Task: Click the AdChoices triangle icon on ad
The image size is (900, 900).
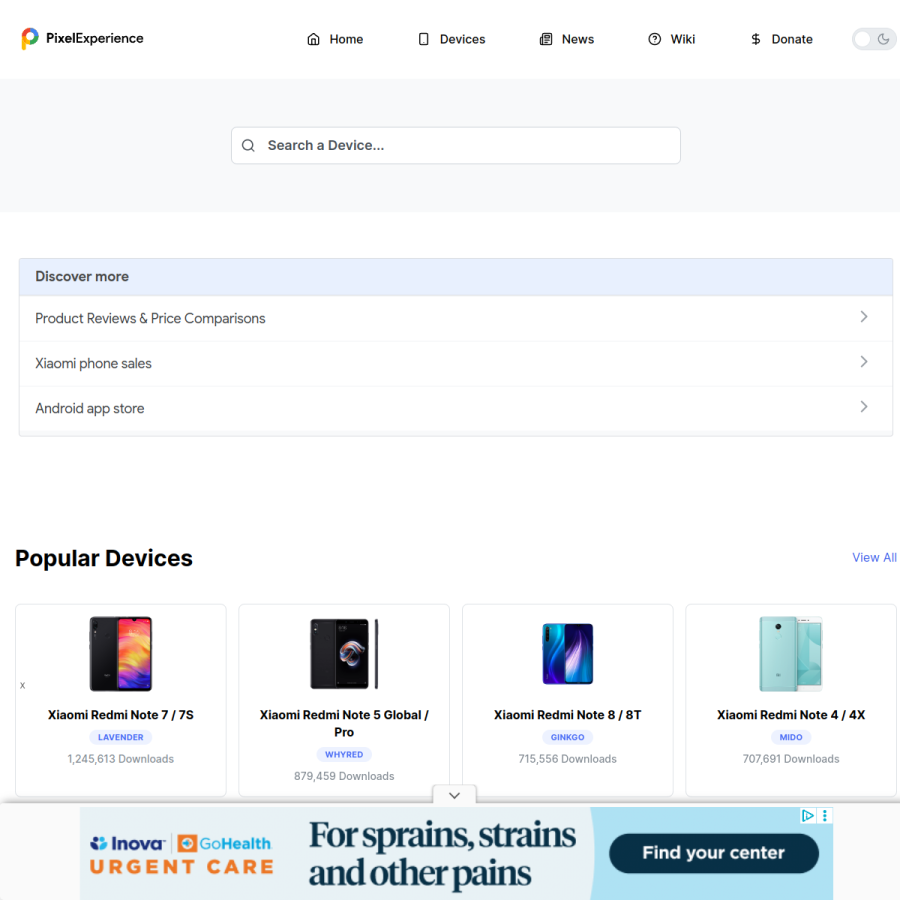Action: point(808,816)
